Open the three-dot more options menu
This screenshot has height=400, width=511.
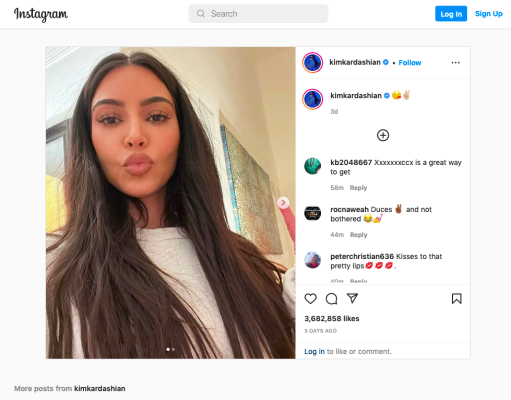455,63
